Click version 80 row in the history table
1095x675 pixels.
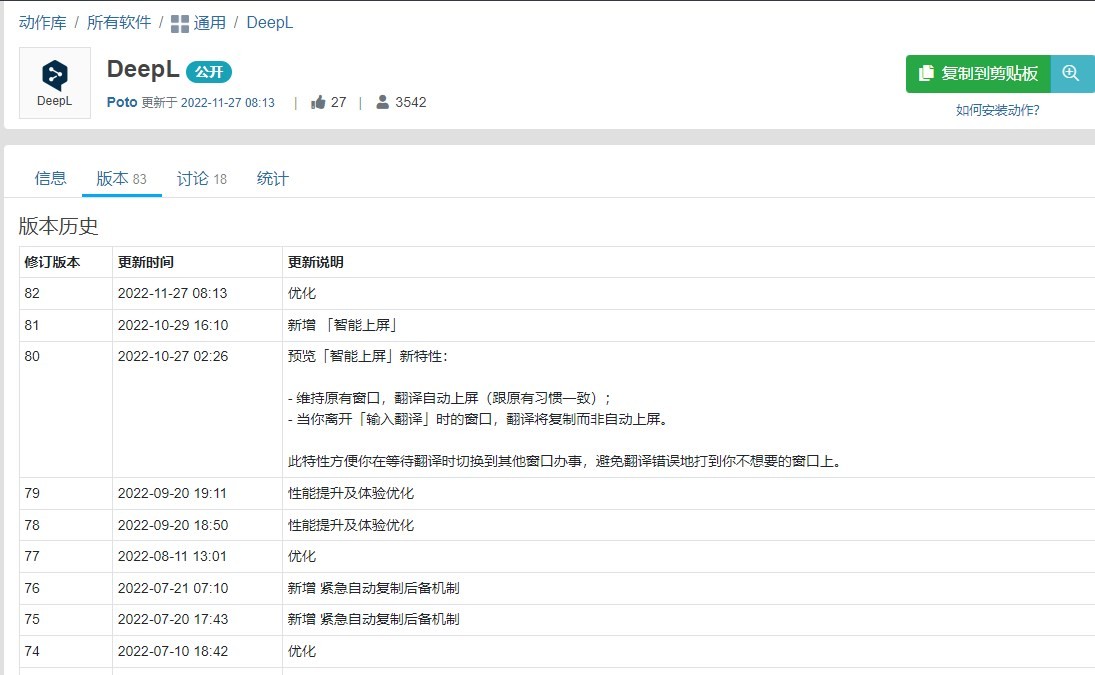pyautogui.click(x=31, y=356)
